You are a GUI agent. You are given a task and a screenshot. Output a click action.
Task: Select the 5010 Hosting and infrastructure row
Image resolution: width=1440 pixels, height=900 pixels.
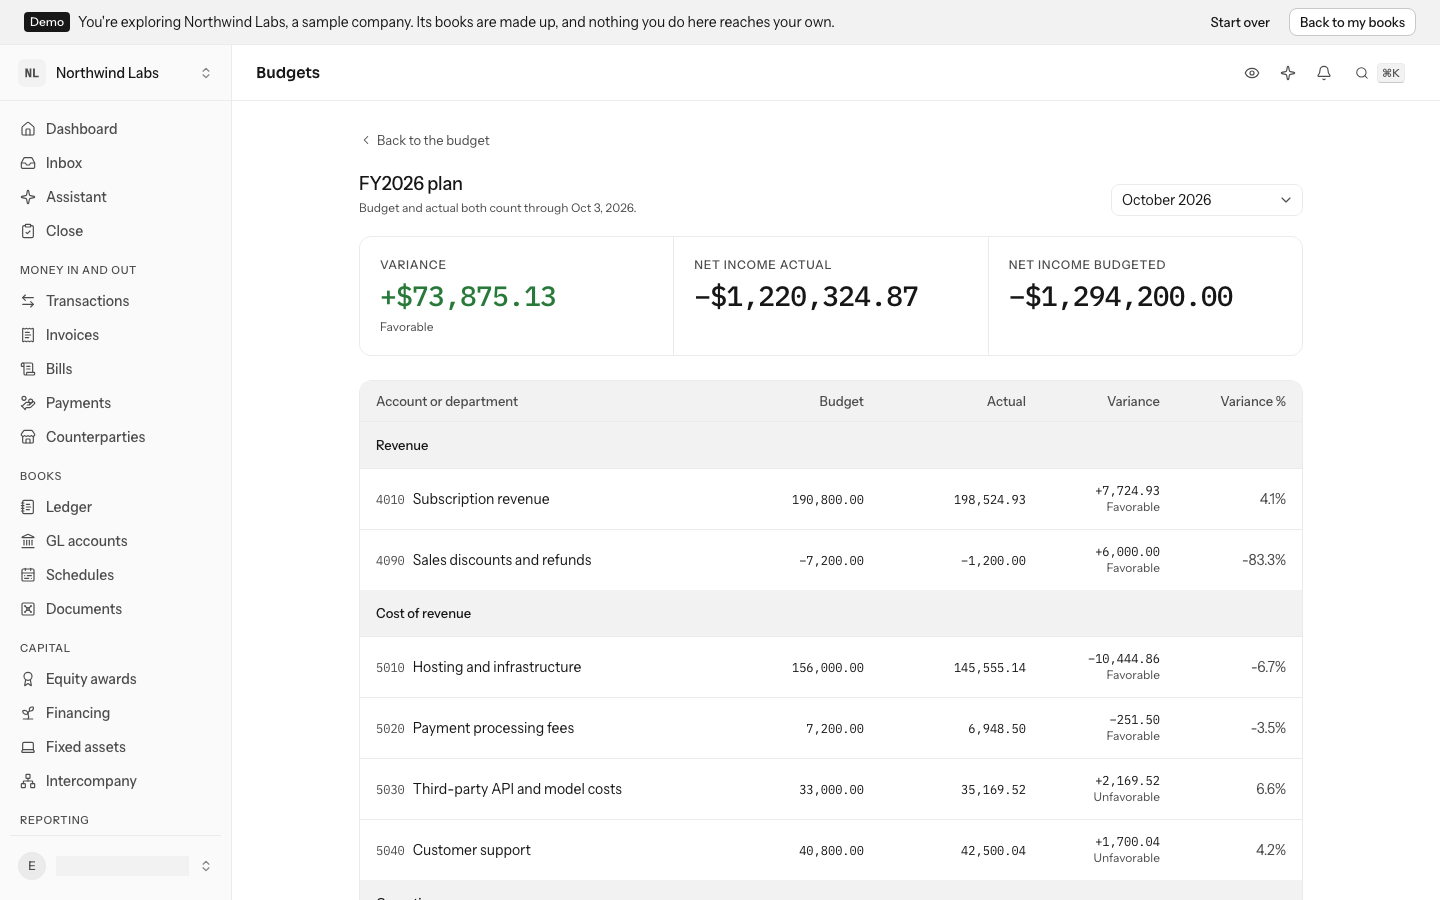(831, 667)
